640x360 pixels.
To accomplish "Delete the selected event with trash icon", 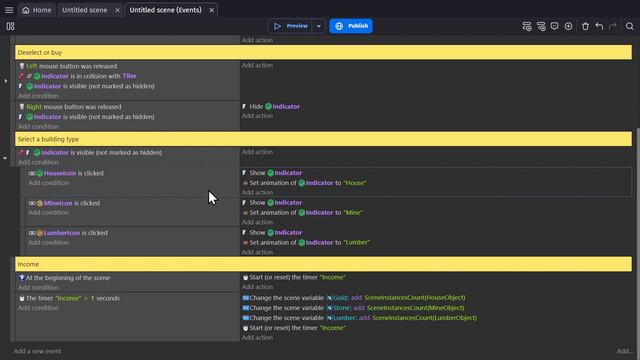I will tap(585, 26).
